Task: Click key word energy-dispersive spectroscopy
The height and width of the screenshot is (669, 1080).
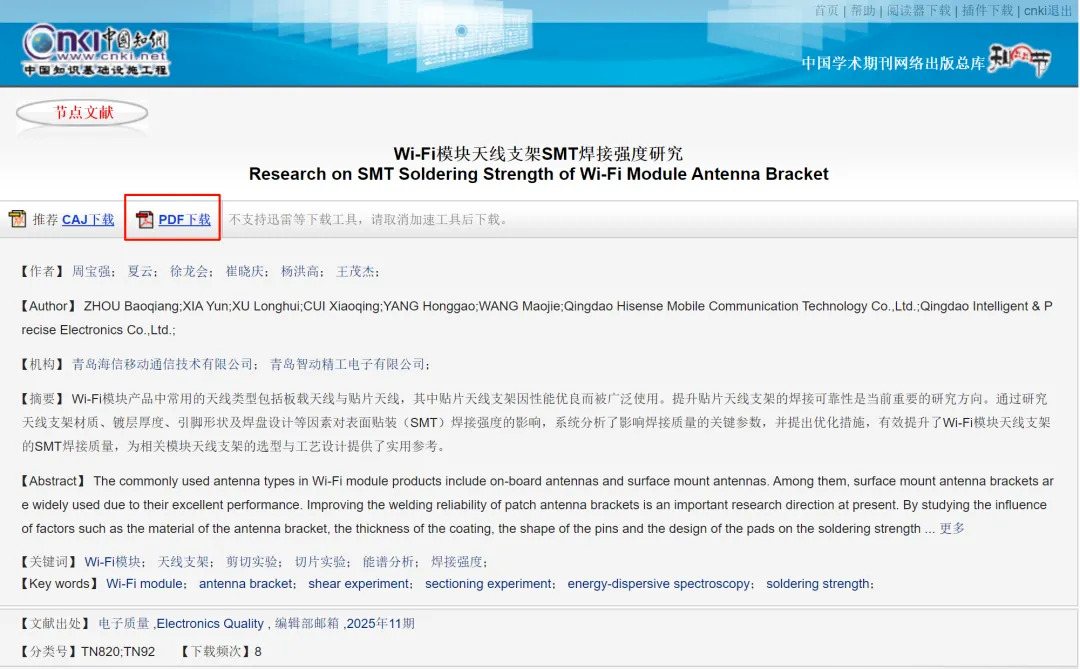Action: coord(658,584)
